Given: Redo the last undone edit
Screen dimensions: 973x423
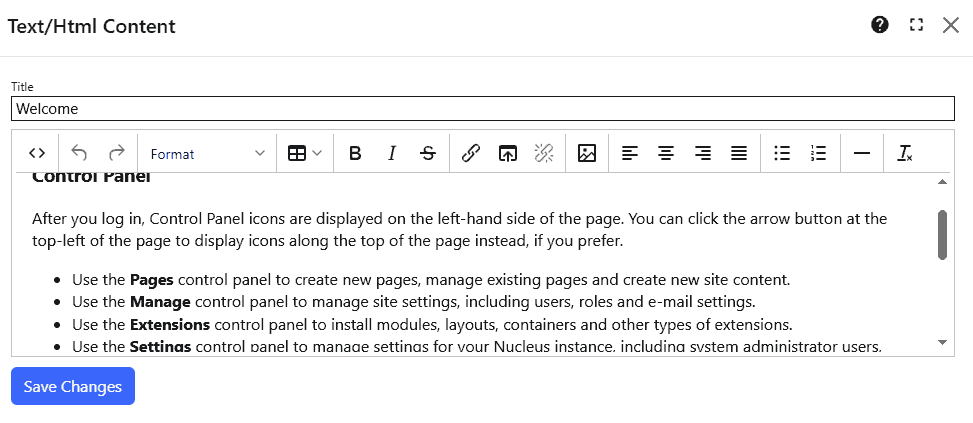Looking at the screenshot, I should (x=117, y=153).
